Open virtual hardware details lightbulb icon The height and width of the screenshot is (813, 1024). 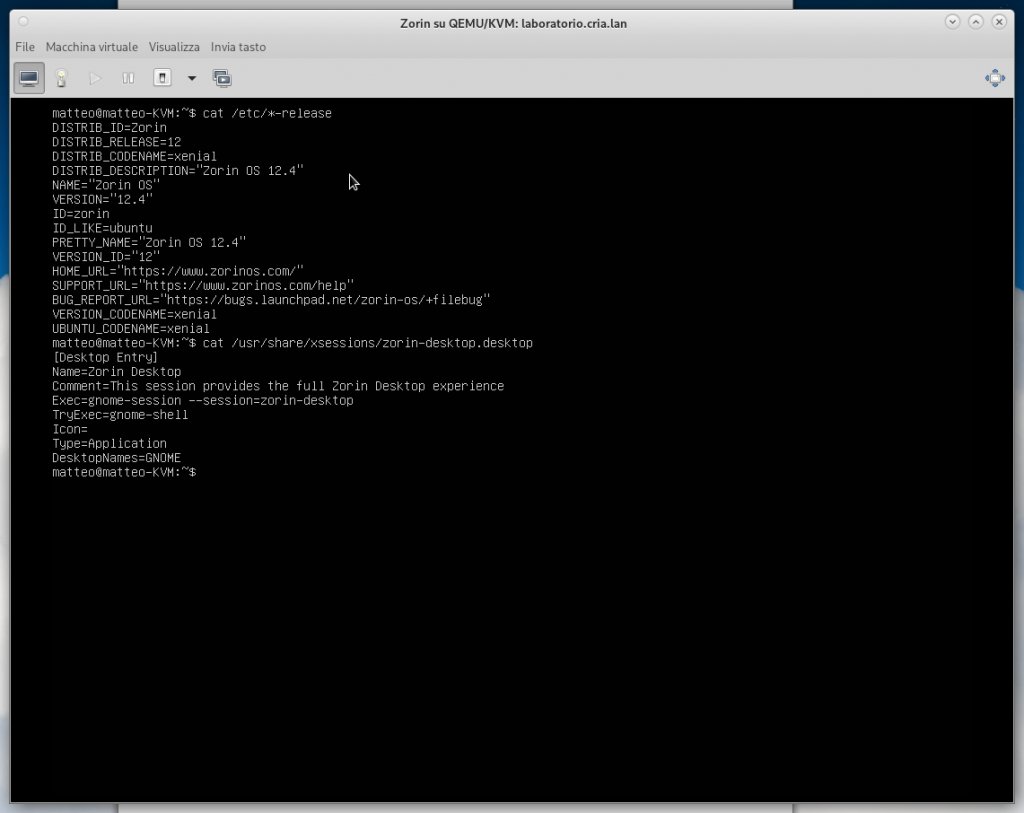[61, 78]
